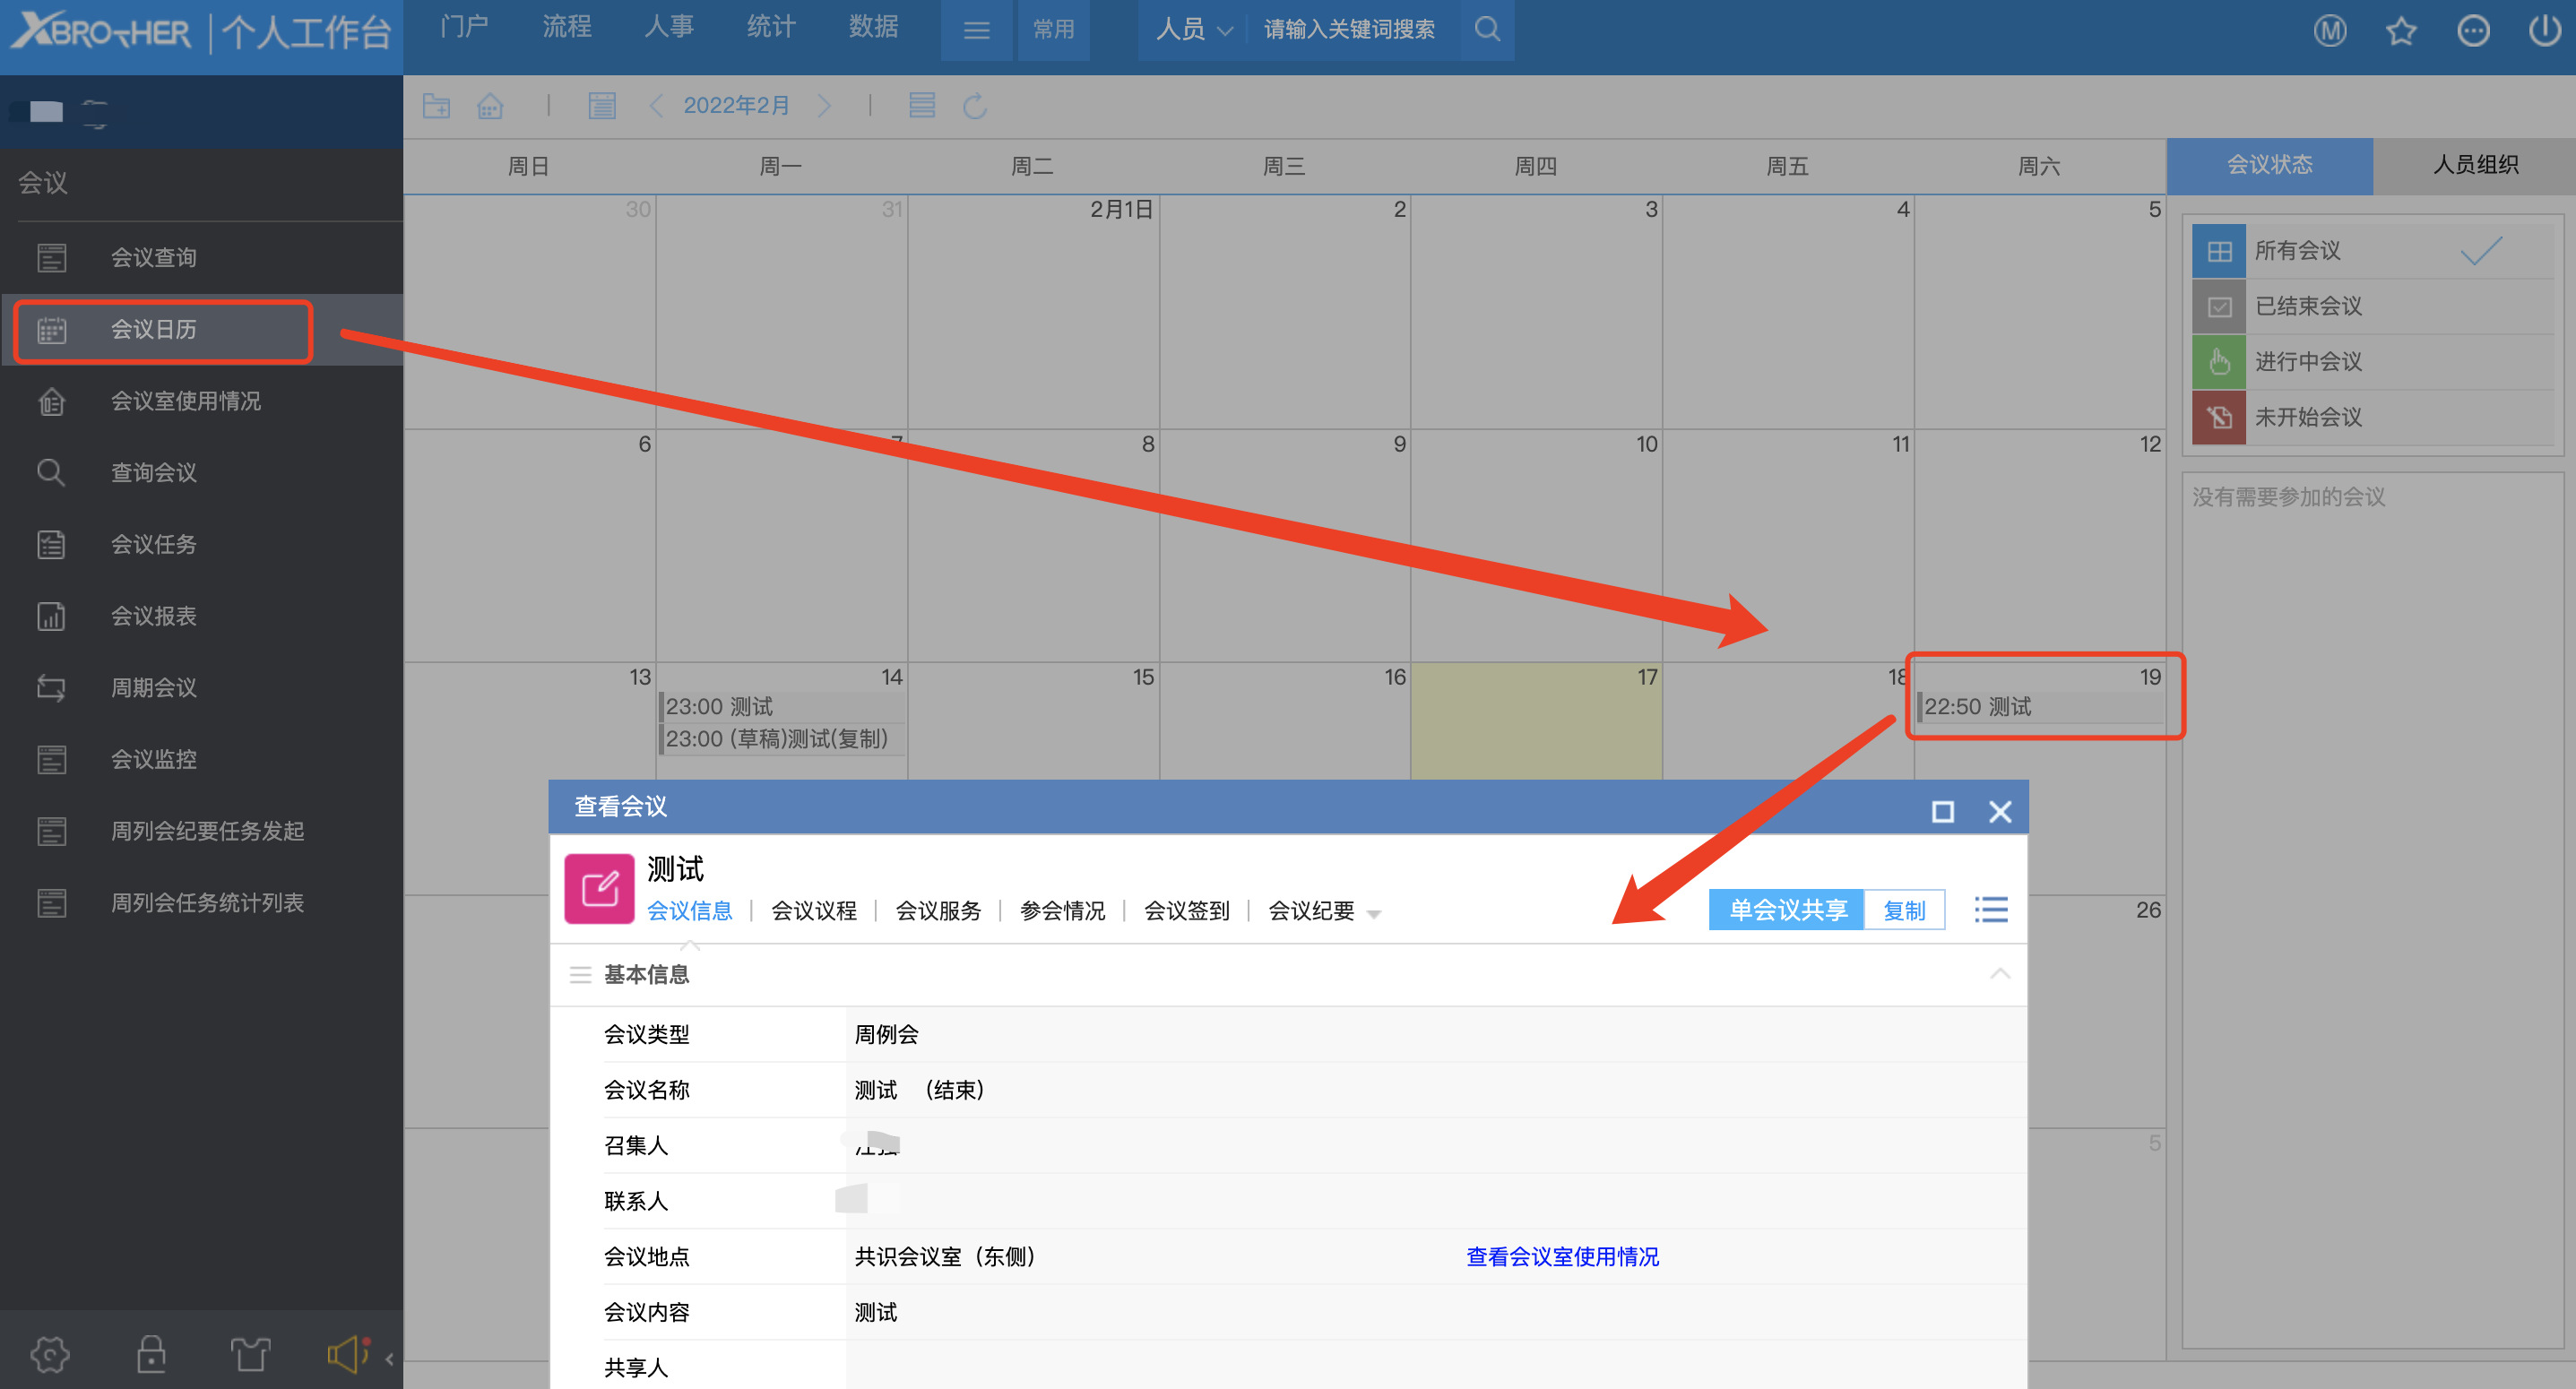Click the power logout icon
The width and height of the screenshot is (2576, 1389).
click(2544, 31)
